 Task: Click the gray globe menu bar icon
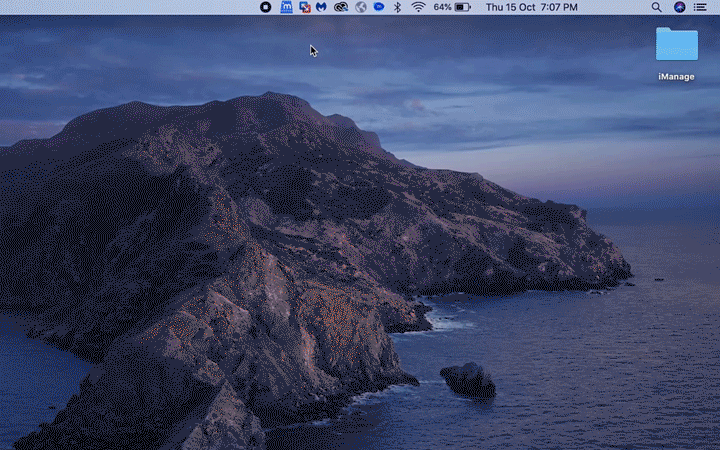click(360, 7)
